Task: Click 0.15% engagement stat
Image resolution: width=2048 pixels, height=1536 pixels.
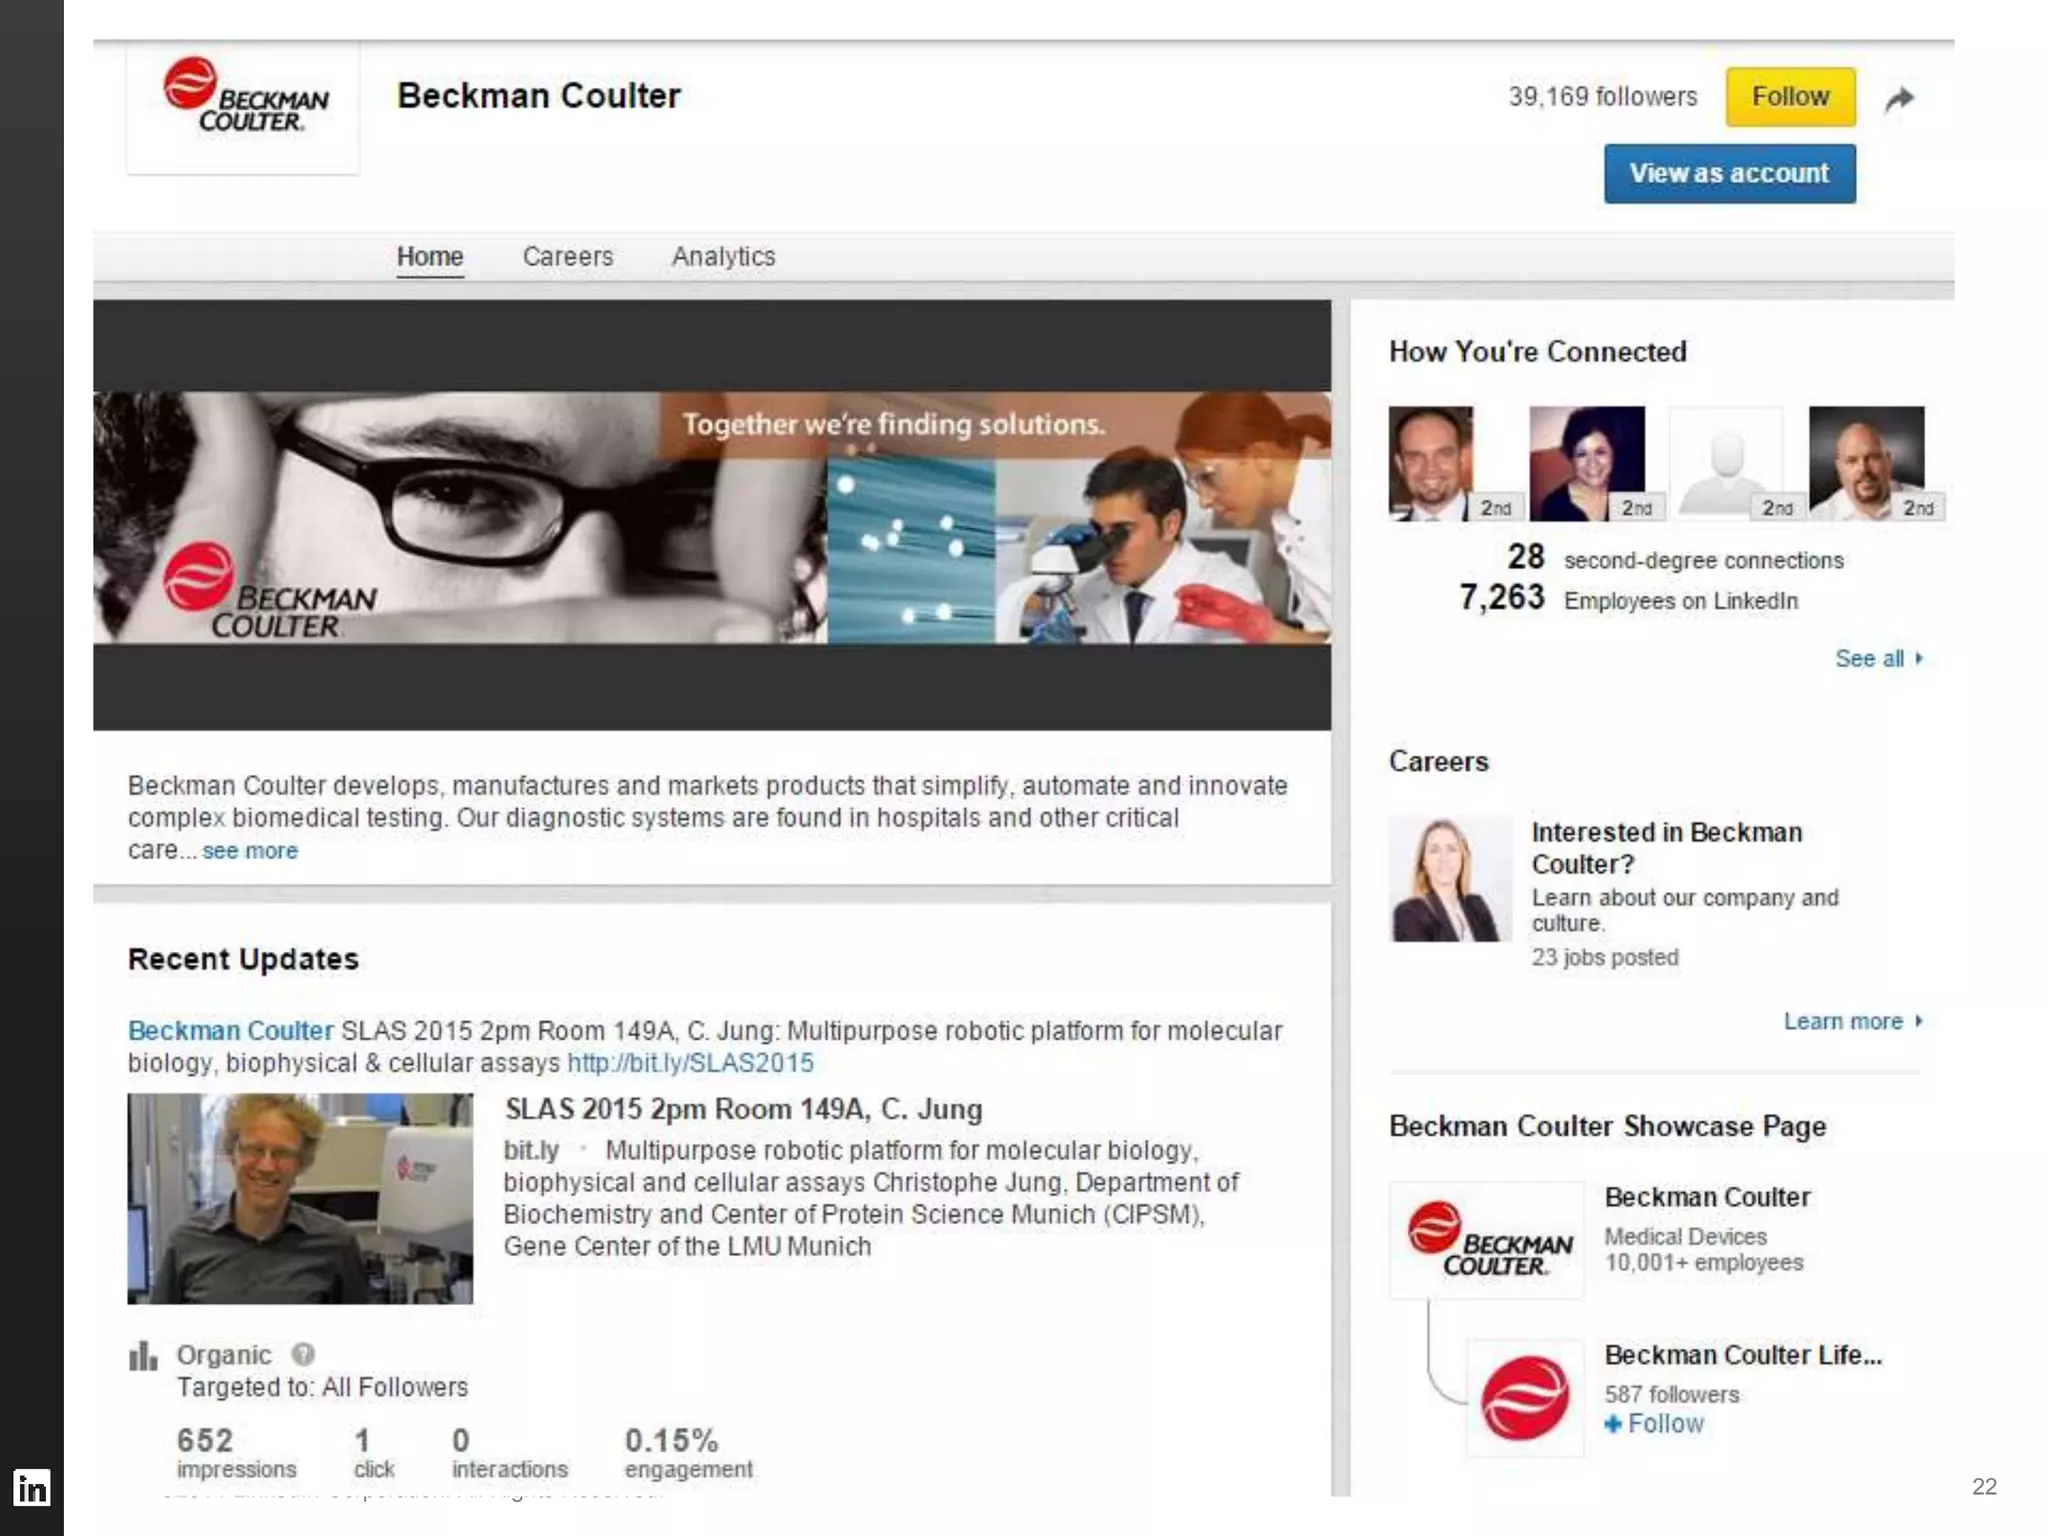Action: pos(688,1453)
